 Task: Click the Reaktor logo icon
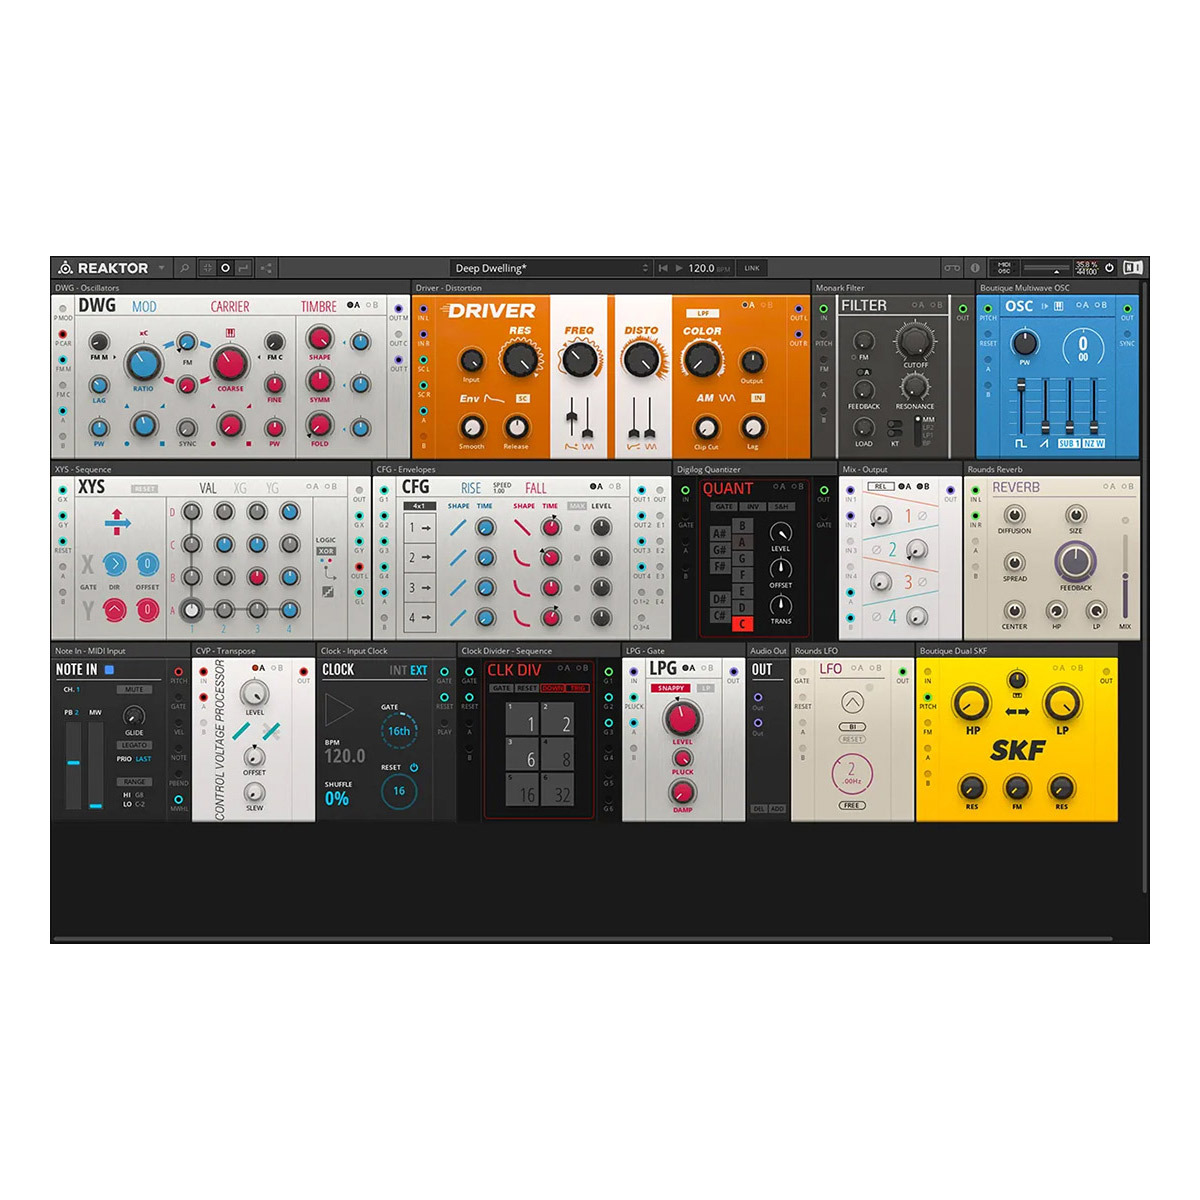[x=68, y=268]
